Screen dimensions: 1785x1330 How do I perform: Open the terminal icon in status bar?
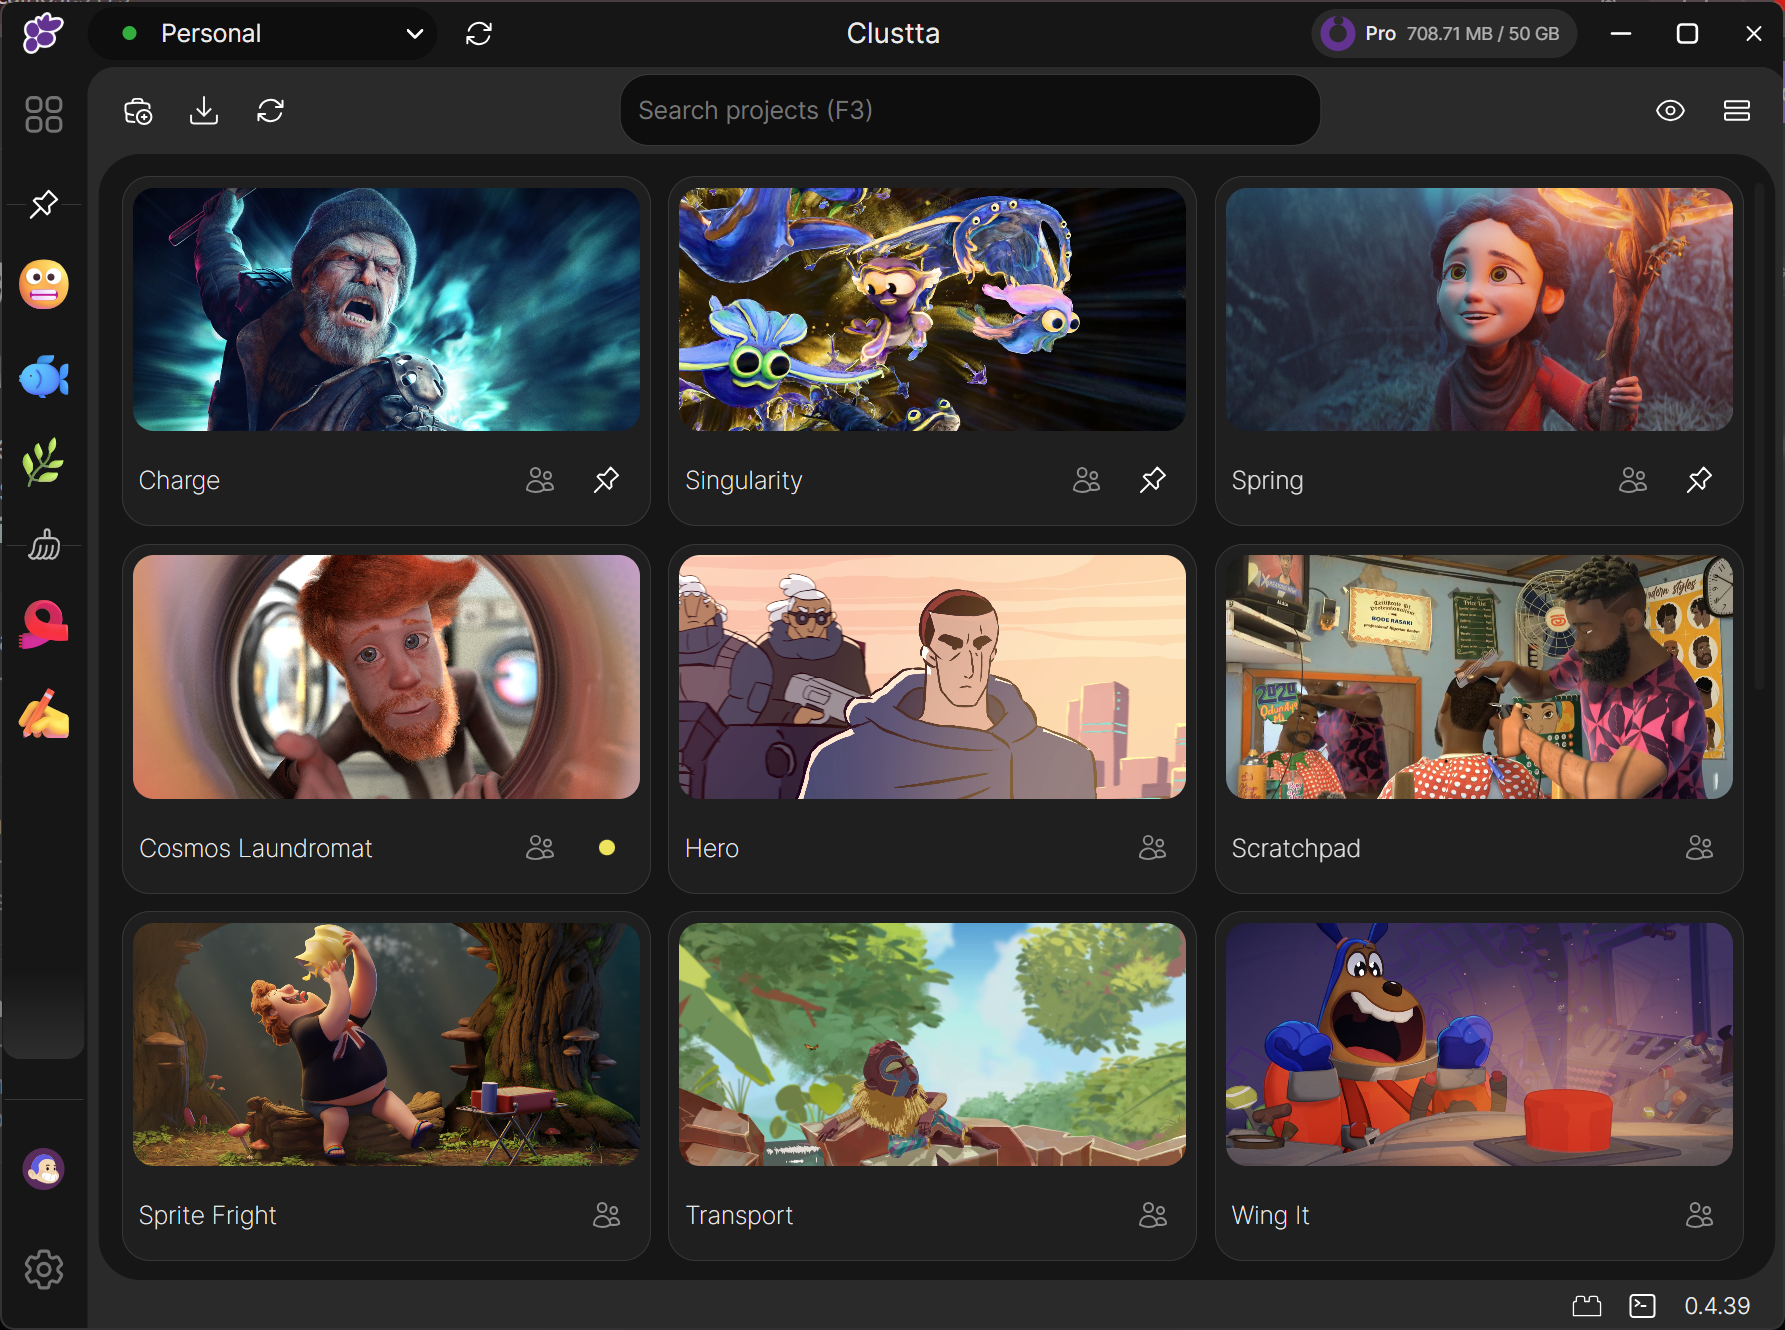point(1643,1306)
